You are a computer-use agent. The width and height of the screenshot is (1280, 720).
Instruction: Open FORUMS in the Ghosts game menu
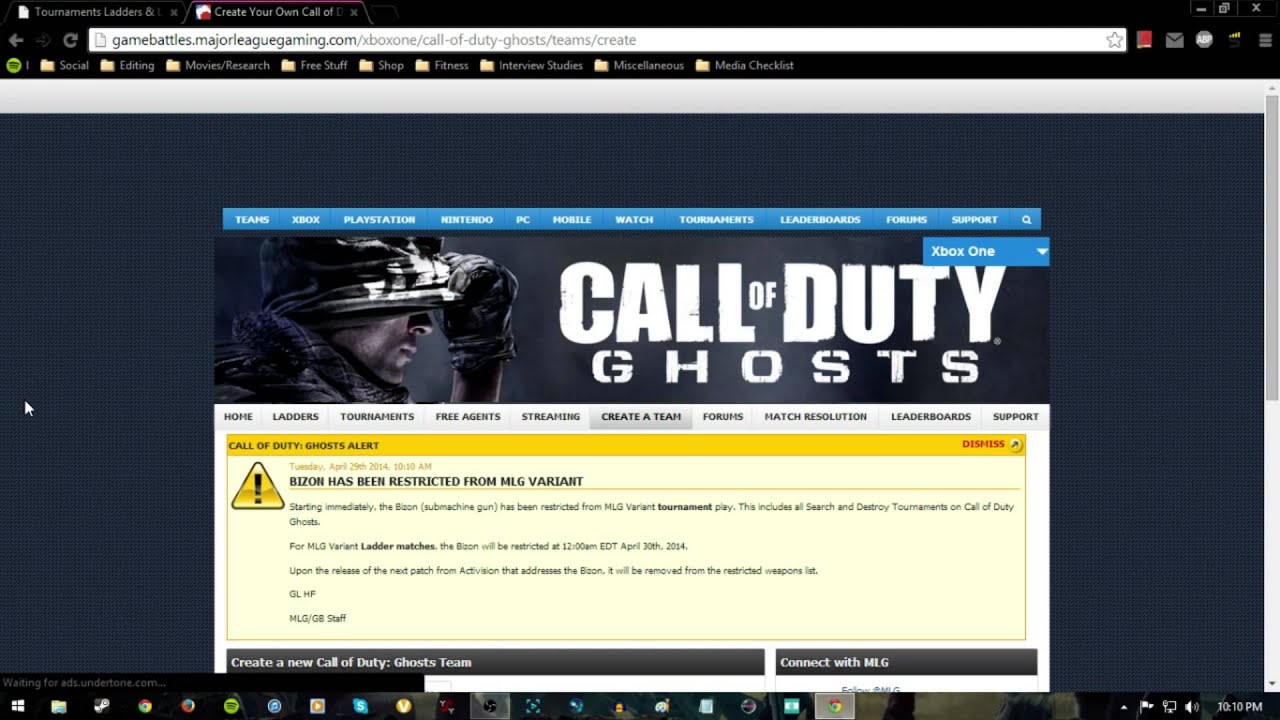pos(723,416)
